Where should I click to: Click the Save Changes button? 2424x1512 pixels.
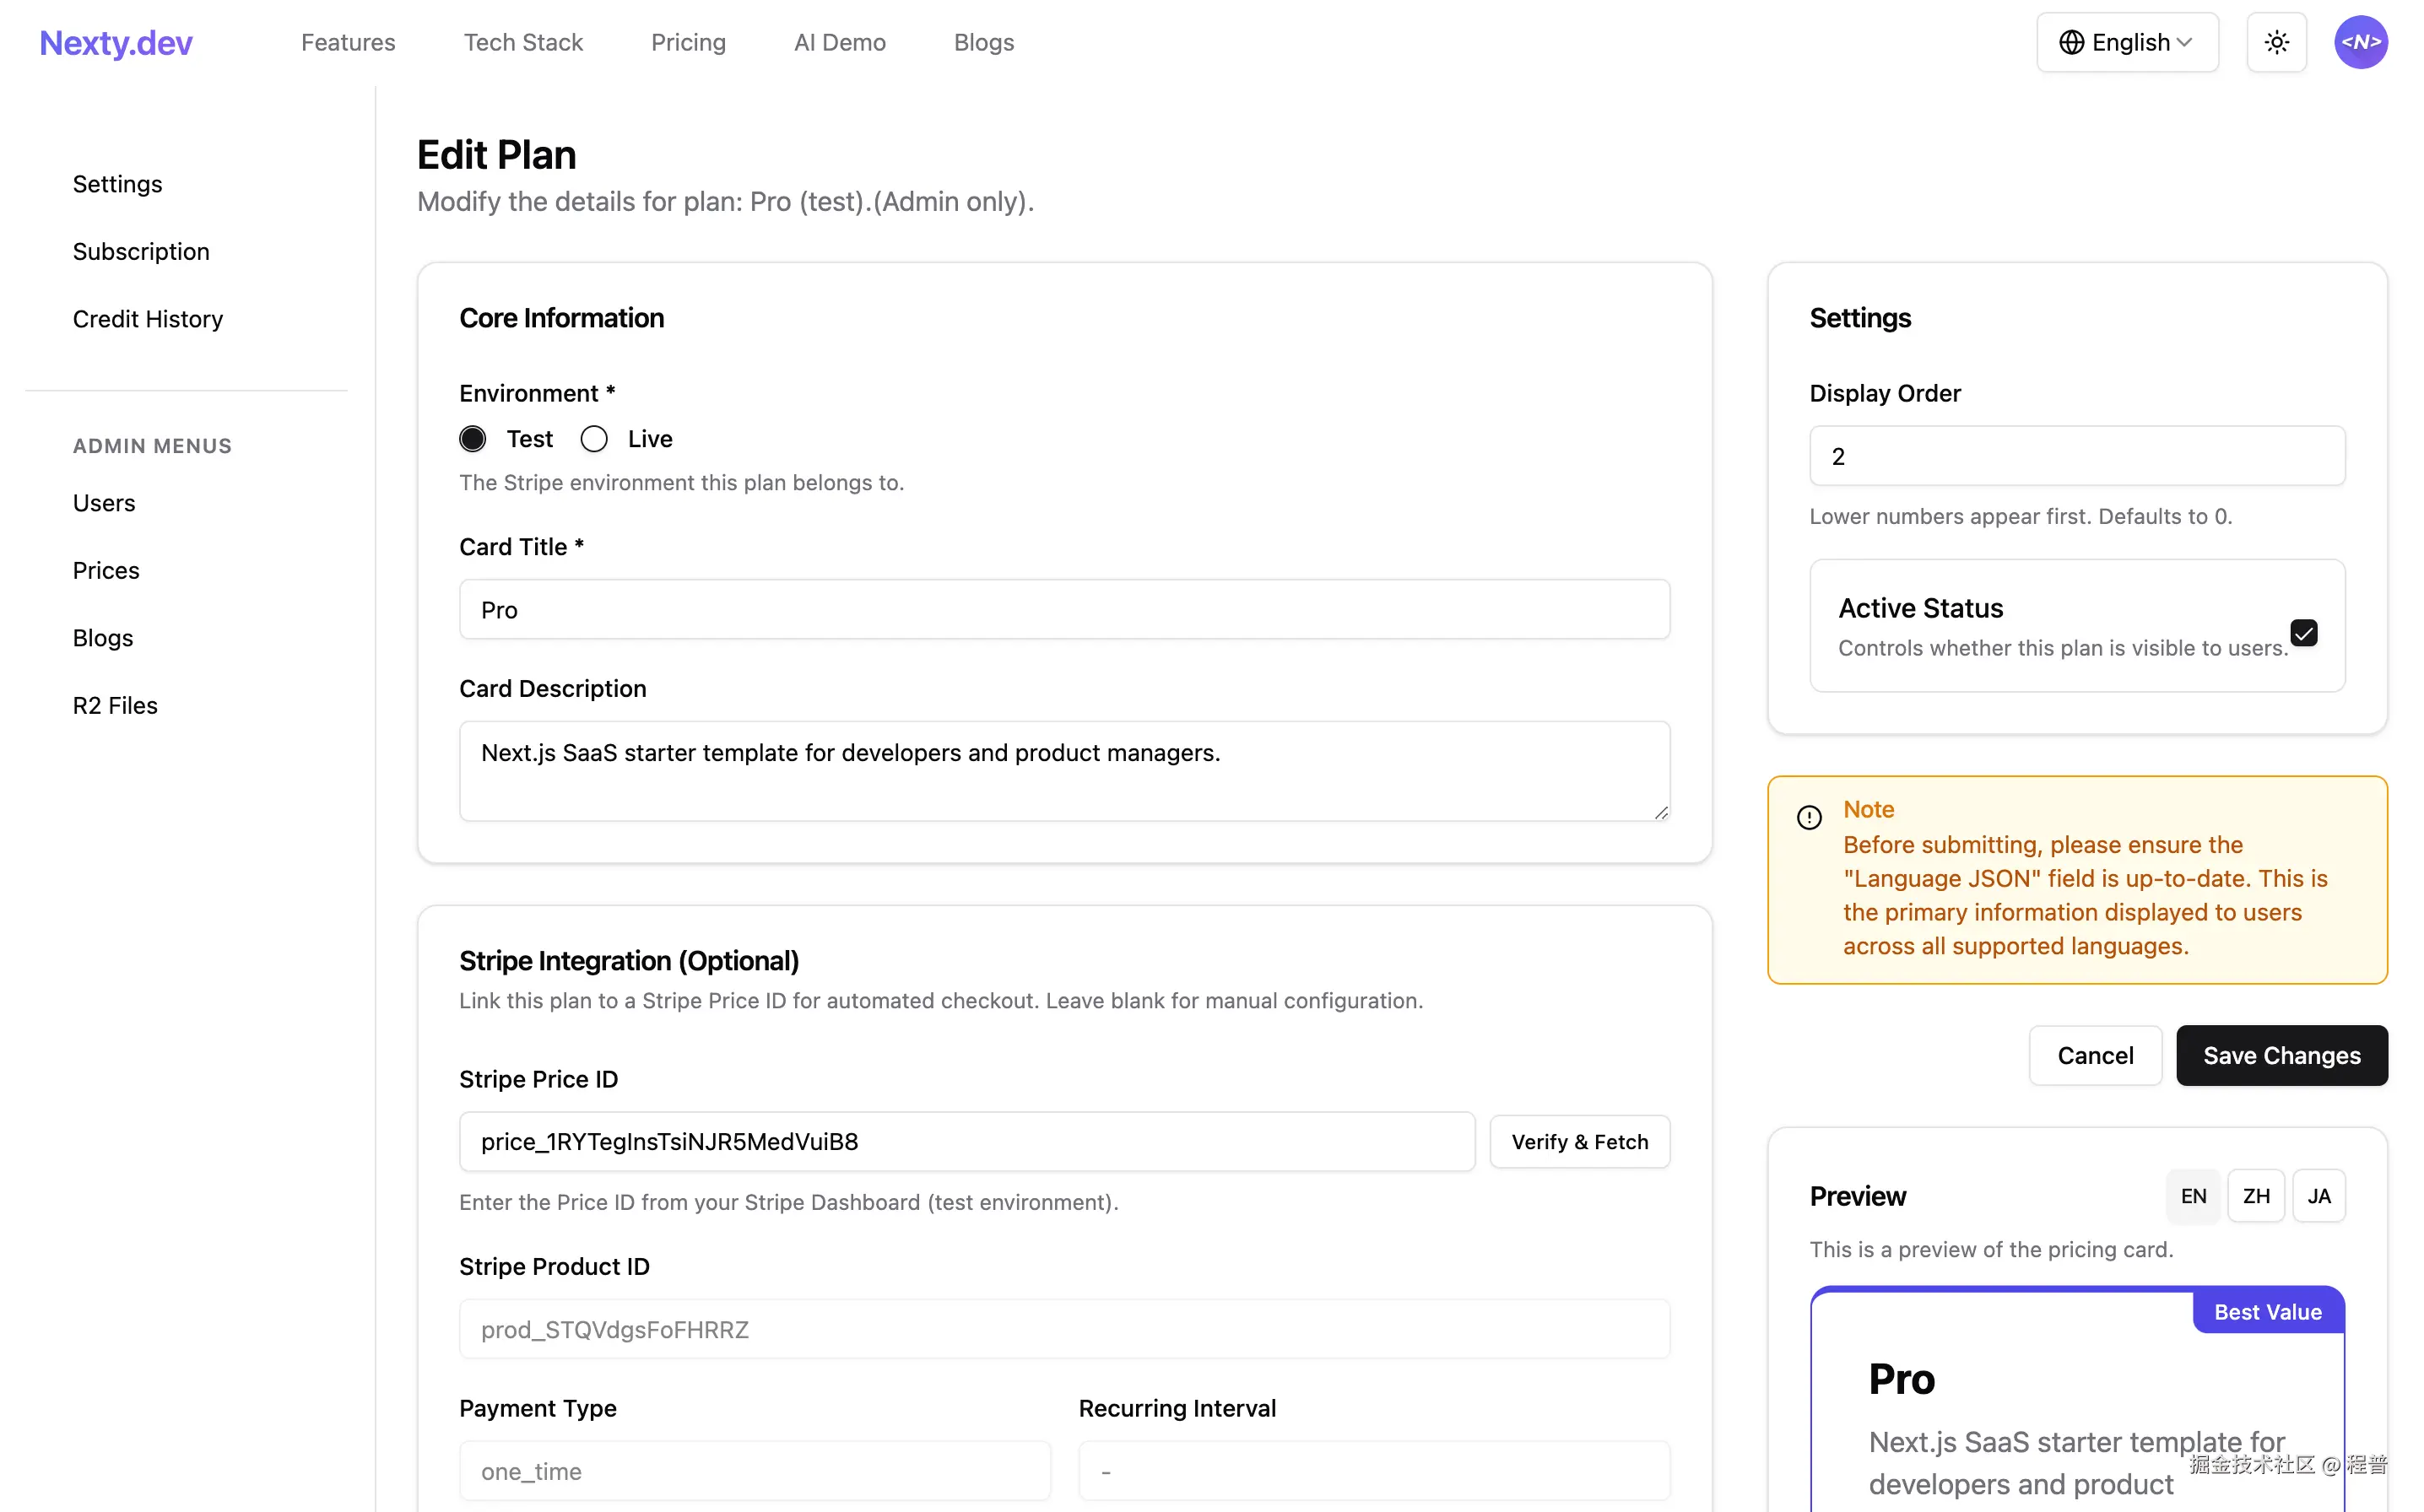click(x=2281, y=1055)
